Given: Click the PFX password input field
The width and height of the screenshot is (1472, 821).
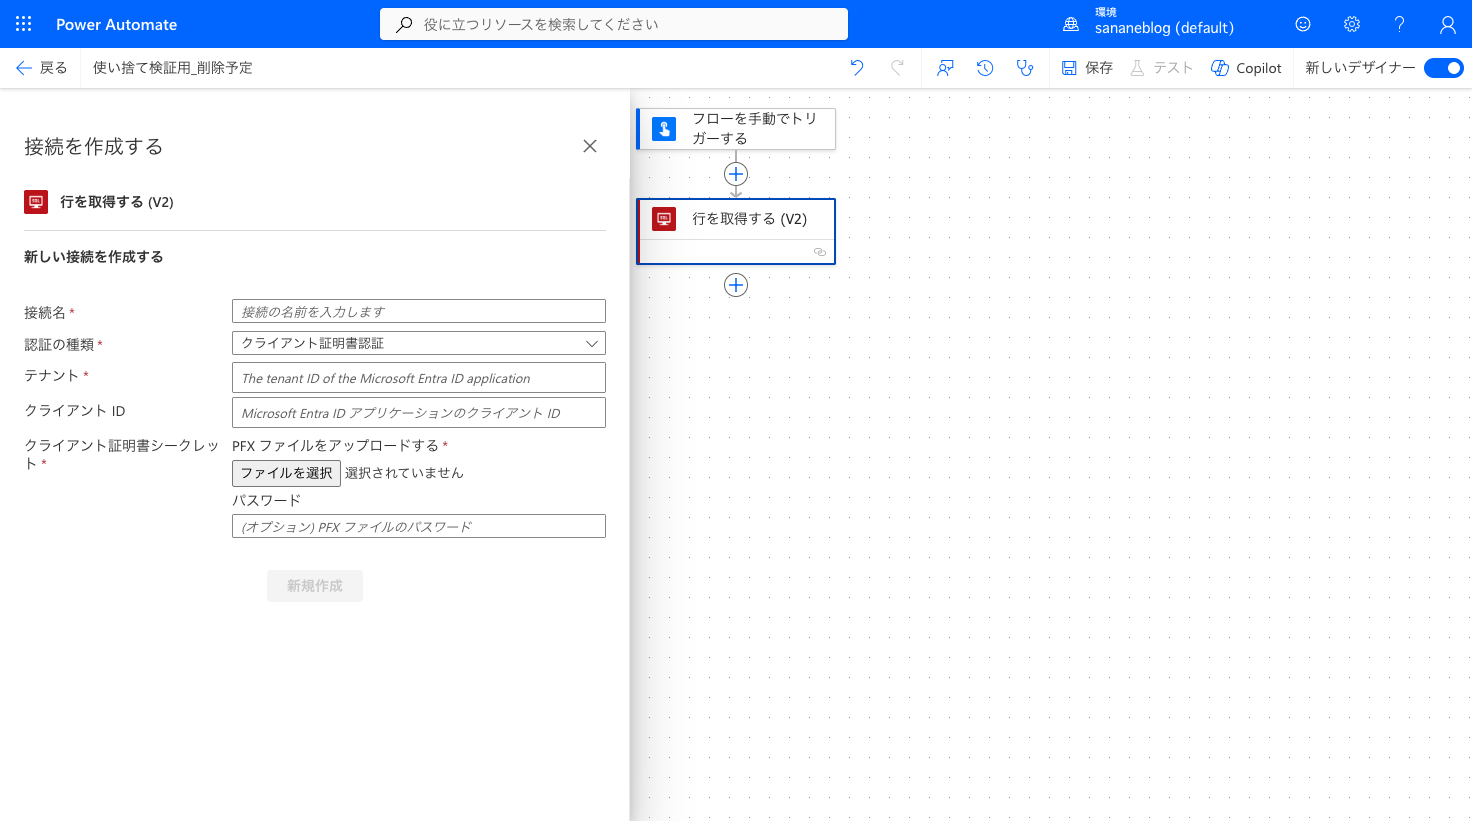Looking at the screenshot, I should coord(419,526).
